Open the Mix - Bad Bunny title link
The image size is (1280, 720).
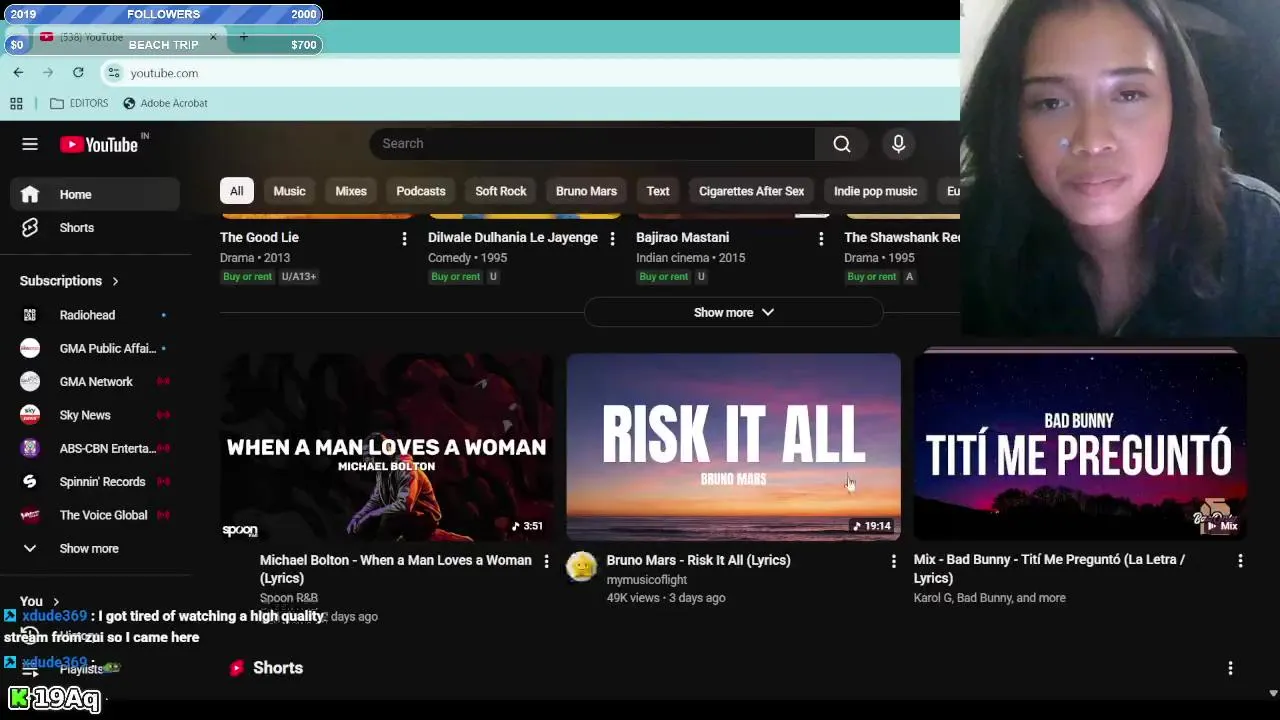click(1049, 569)
